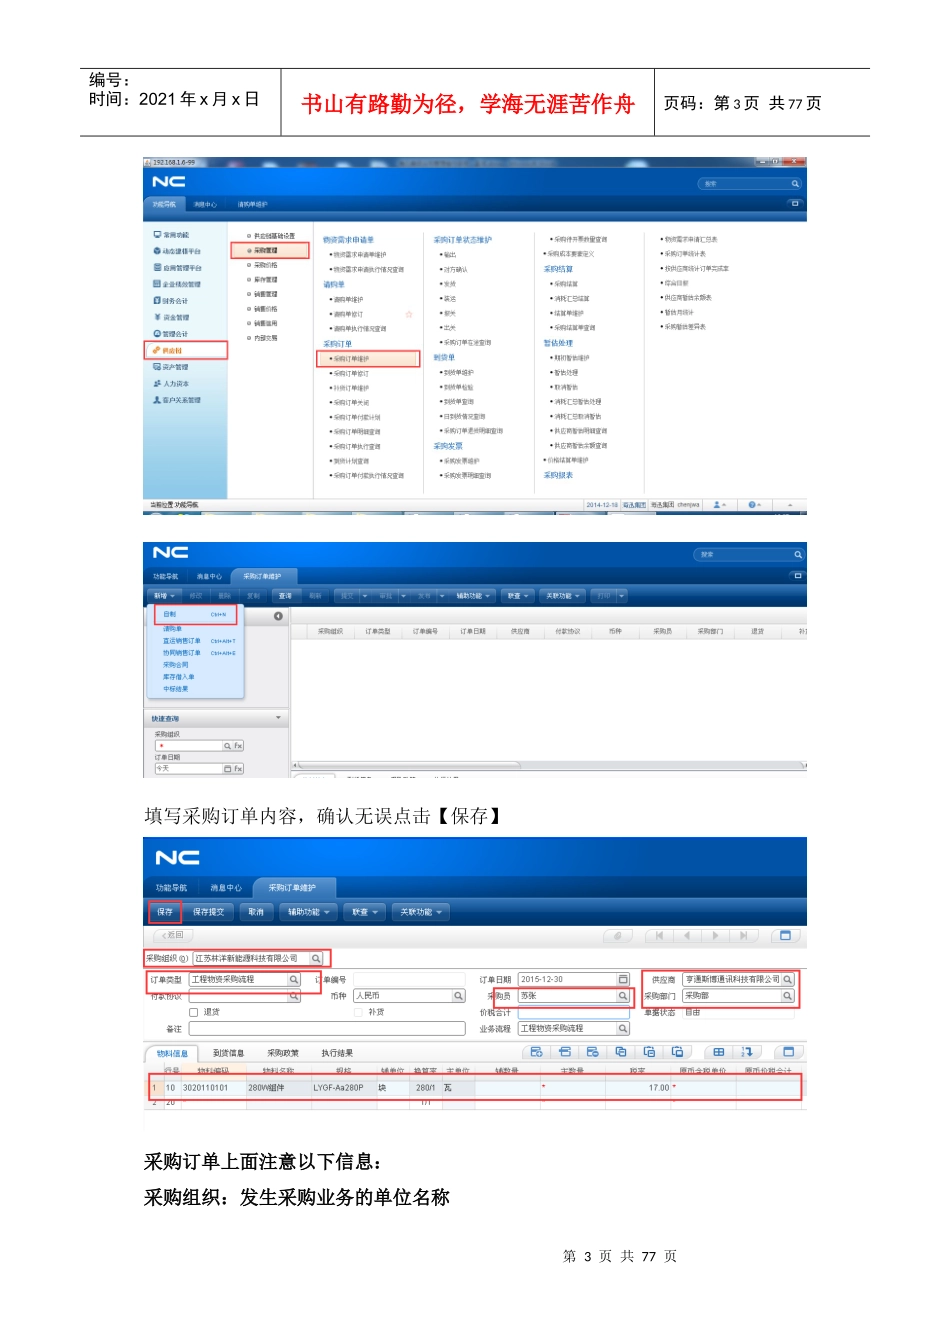The image size is (950, 1344).
Task: Click the search icon in quick query 采购组织 field
Action: click(x=227, y=746)
